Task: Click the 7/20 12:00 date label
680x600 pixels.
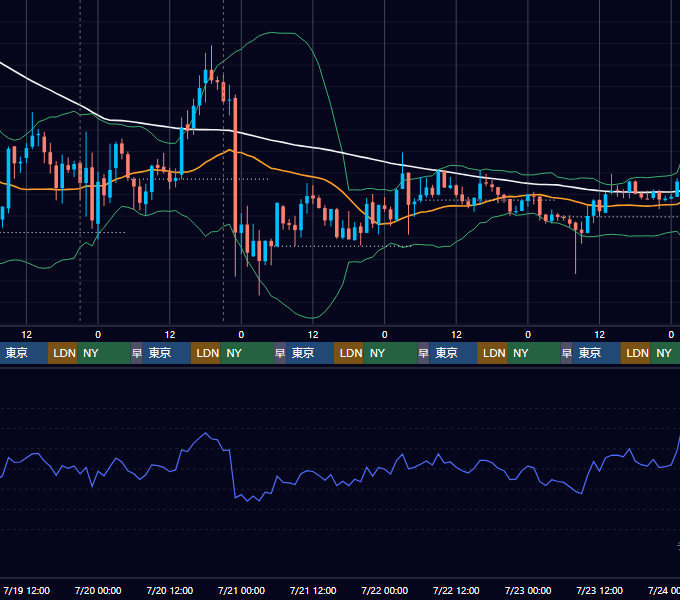Action: (170, 590)
